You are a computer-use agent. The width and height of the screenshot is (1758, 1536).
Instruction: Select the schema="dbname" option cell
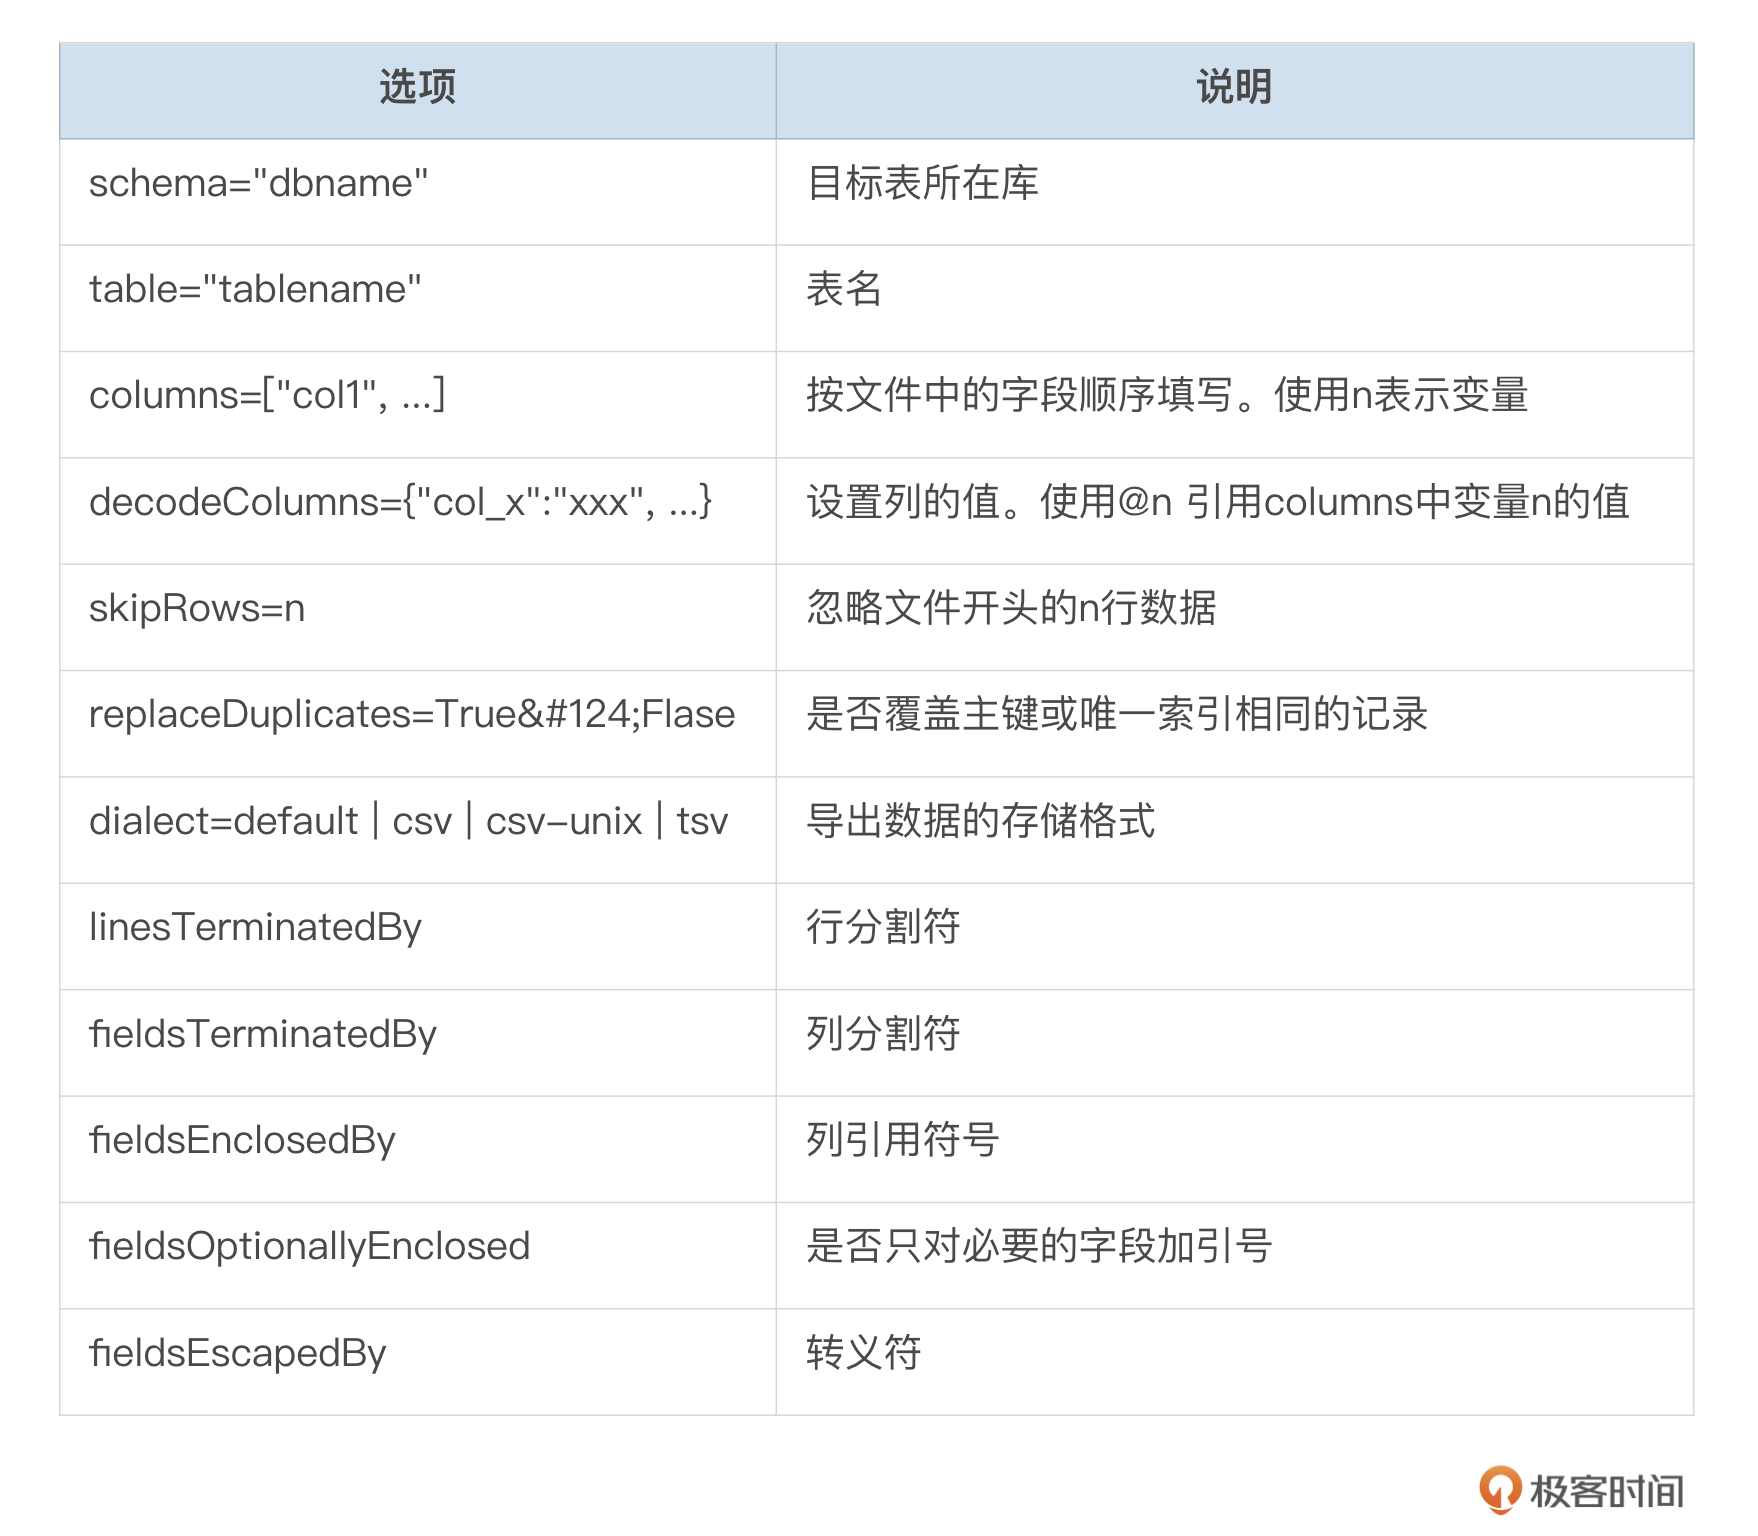coord(258,184)
